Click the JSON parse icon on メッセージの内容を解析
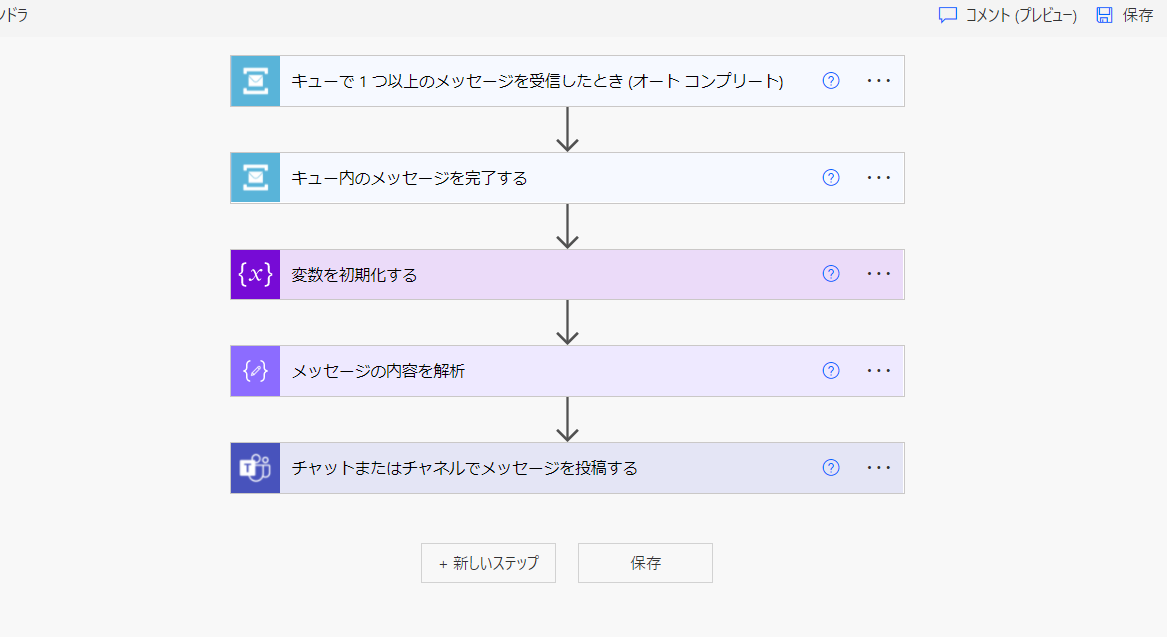 tap(255, 371)
